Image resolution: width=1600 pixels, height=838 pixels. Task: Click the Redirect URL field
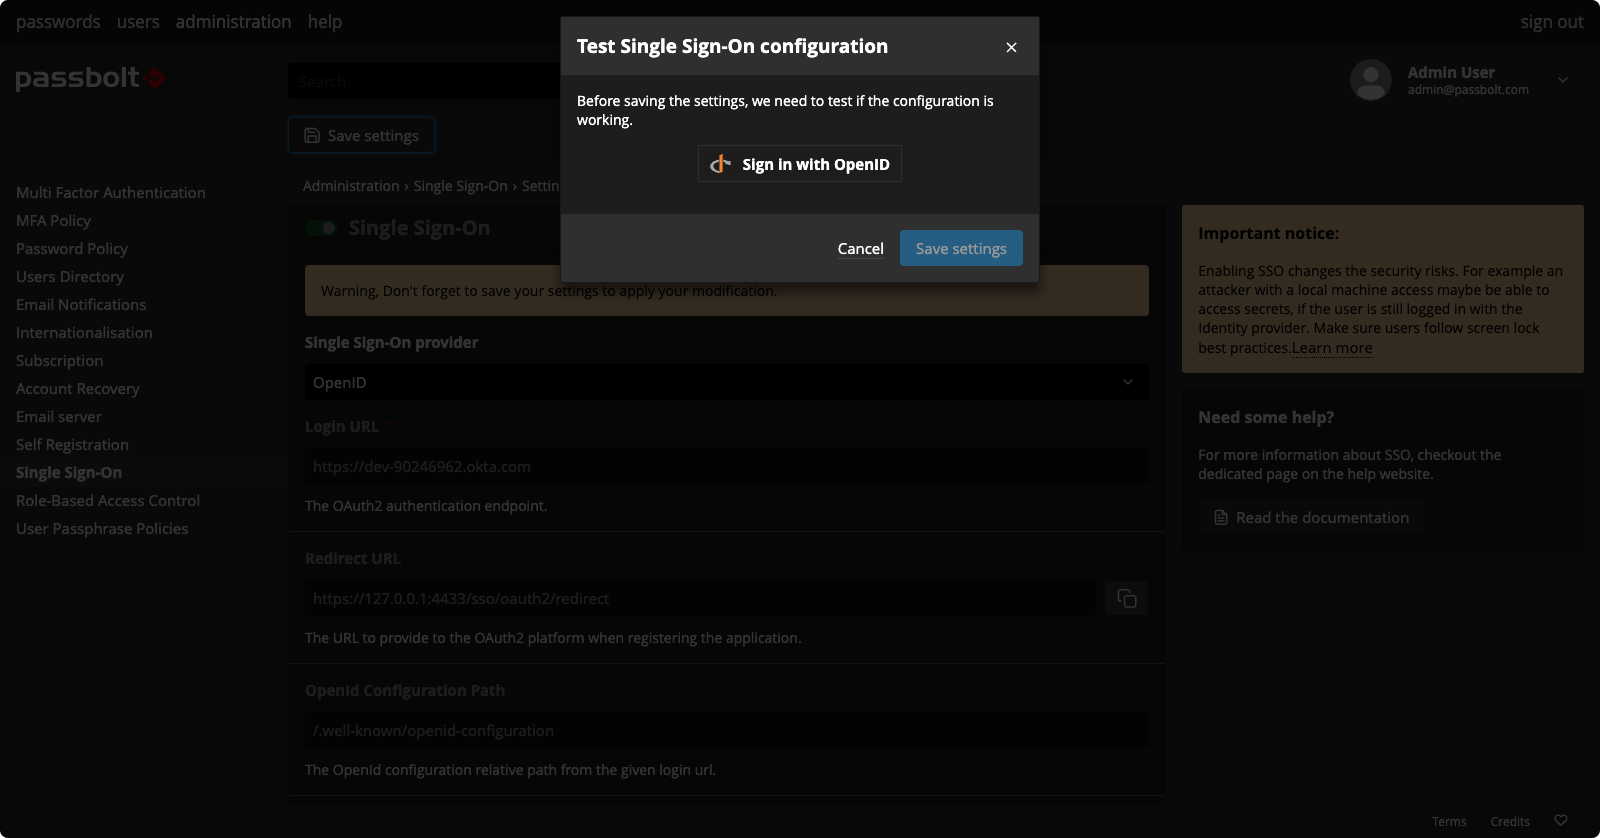click(700, 598)
